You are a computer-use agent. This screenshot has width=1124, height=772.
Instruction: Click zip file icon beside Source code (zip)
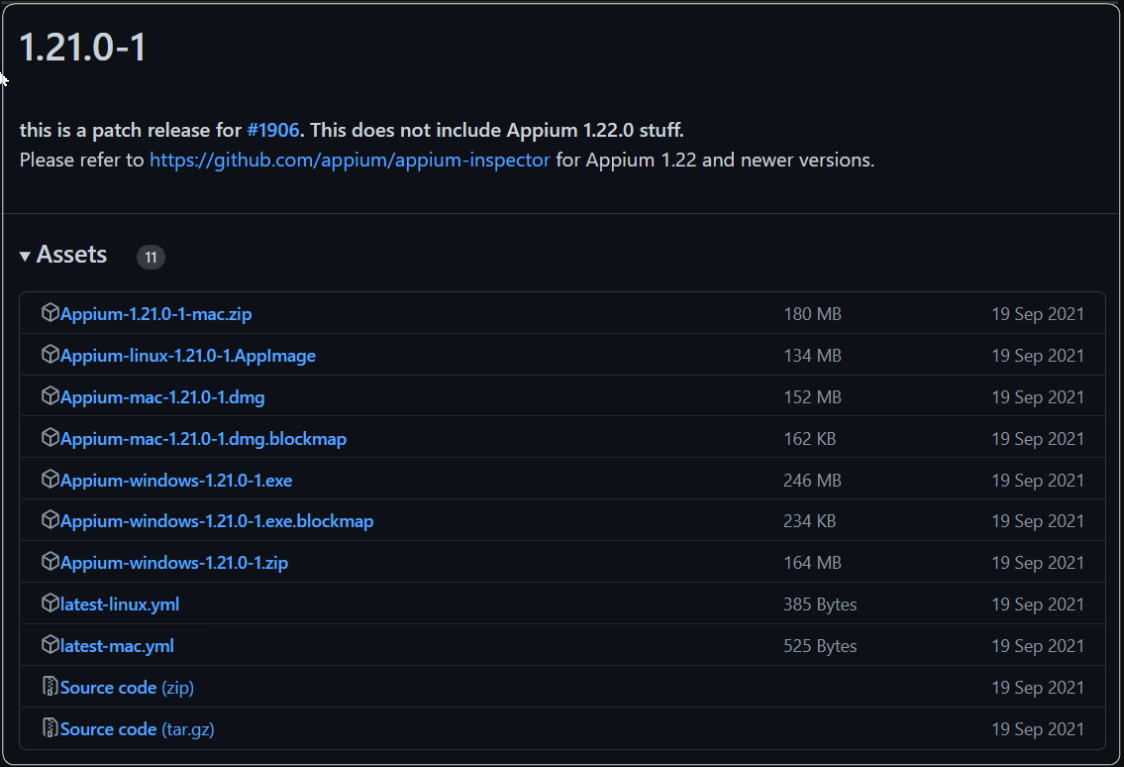coord(50,687)
